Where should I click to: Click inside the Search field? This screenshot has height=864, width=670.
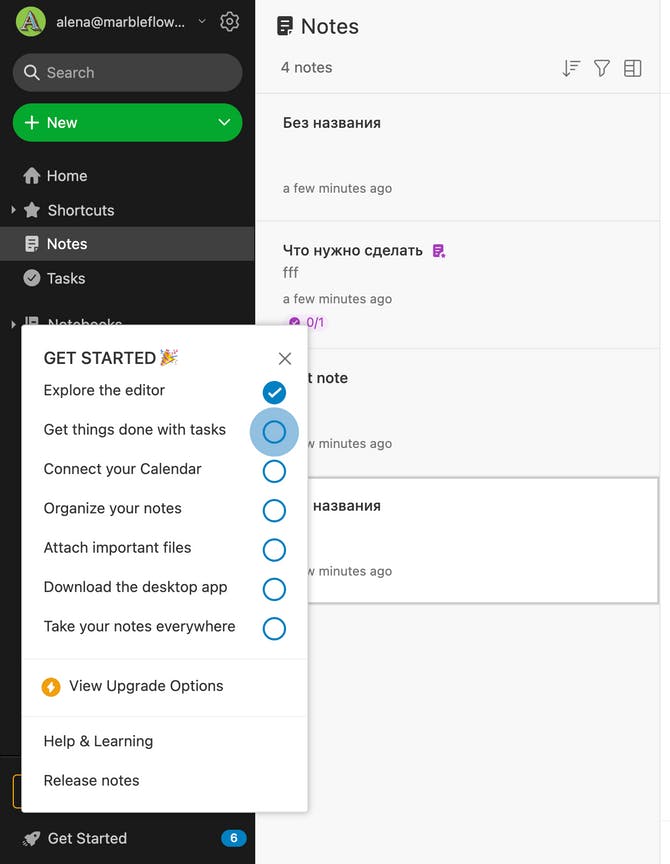pos(127,72)
